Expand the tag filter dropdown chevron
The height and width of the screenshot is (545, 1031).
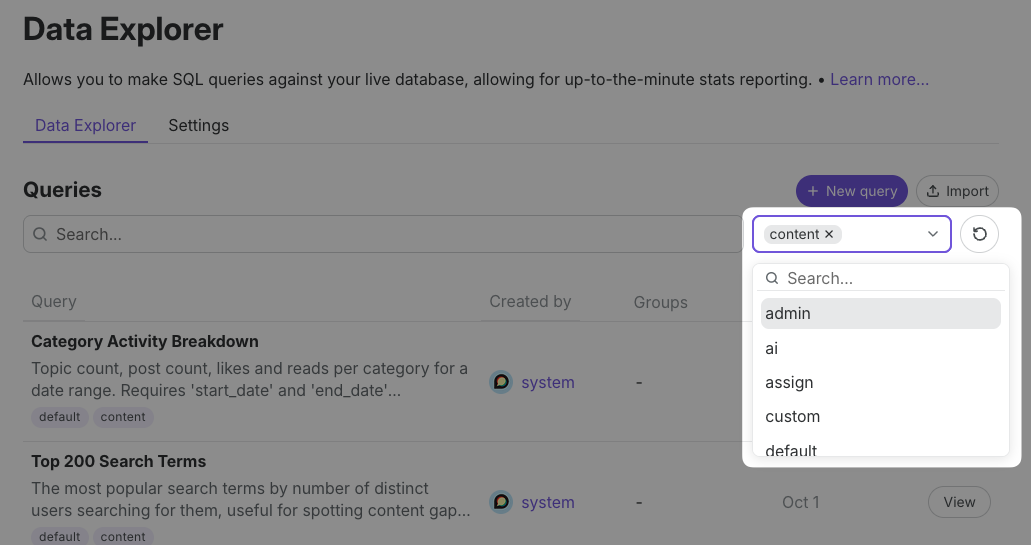(932, 234)
